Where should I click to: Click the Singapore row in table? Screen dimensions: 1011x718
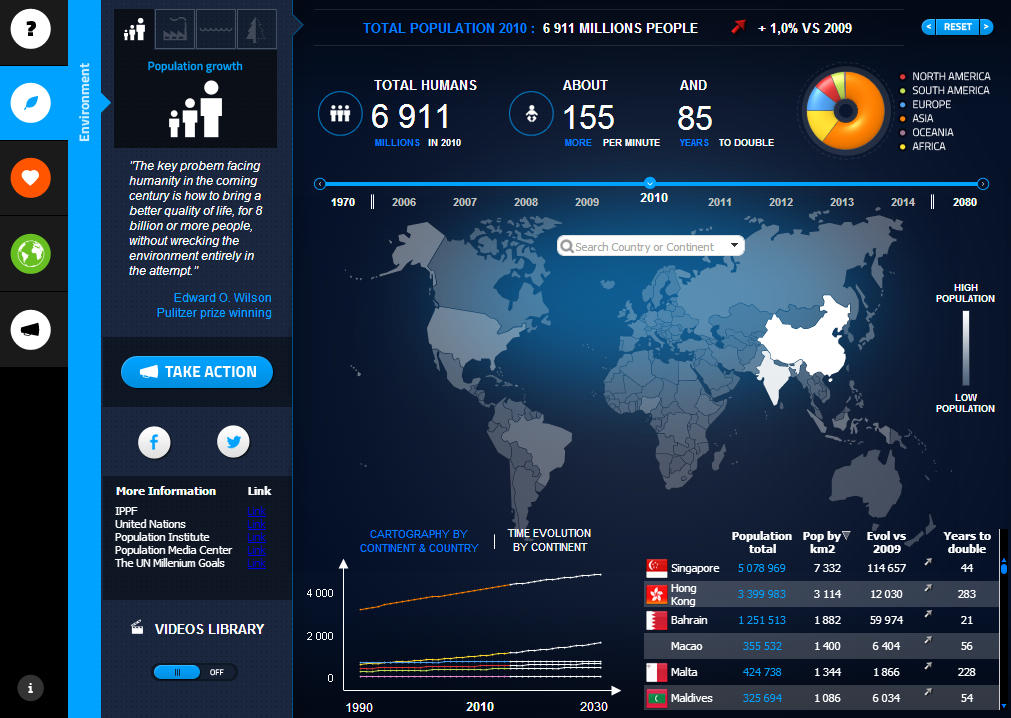pos(820,568)
